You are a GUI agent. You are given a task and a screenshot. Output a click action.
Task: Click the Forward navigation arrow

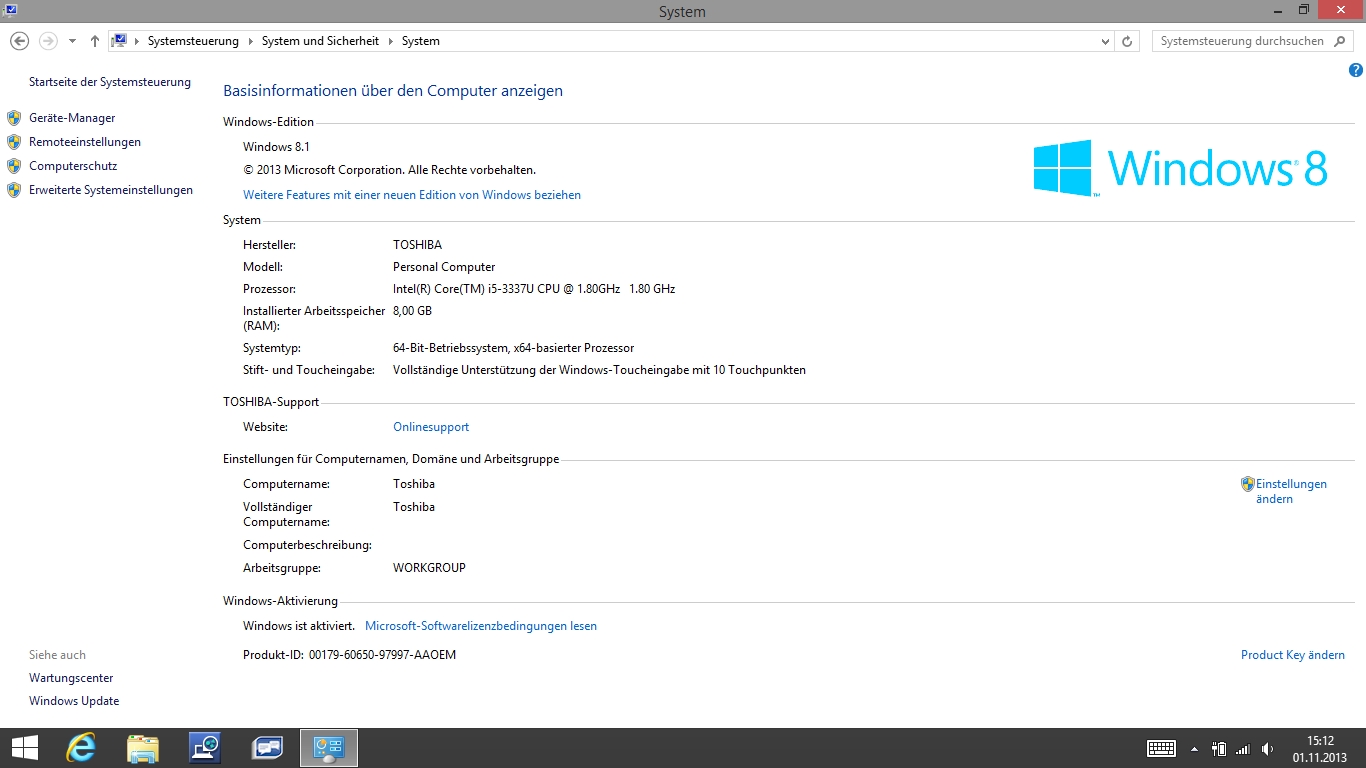pos(47,41)
